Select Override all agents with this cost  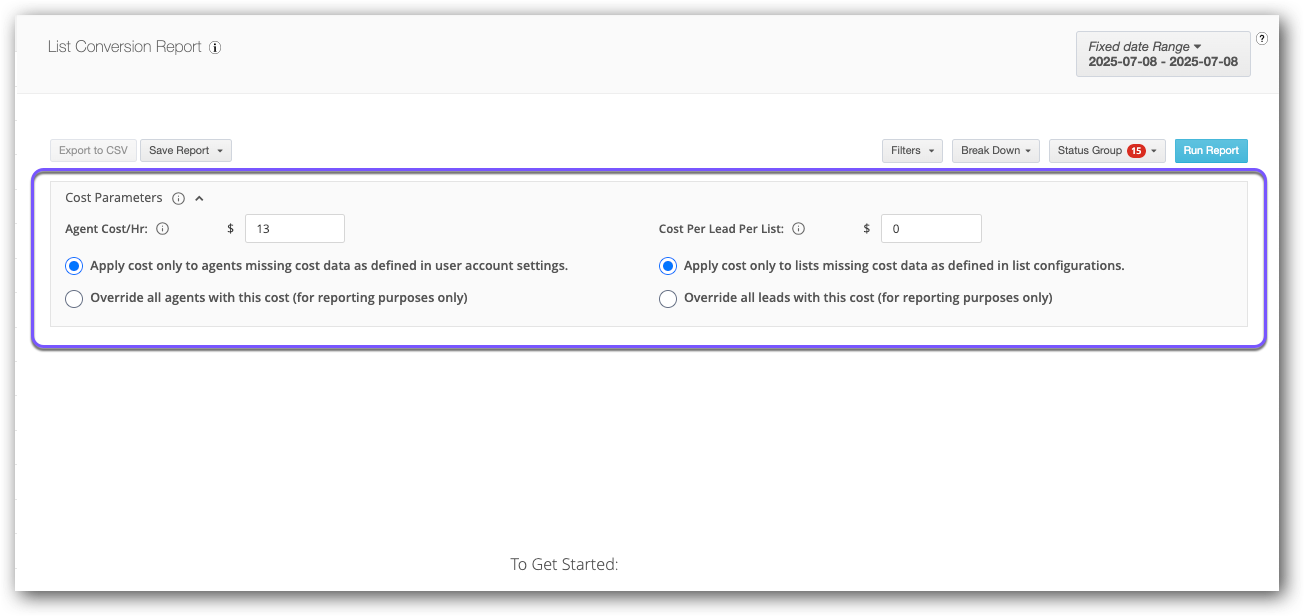[x=74, y=298]
